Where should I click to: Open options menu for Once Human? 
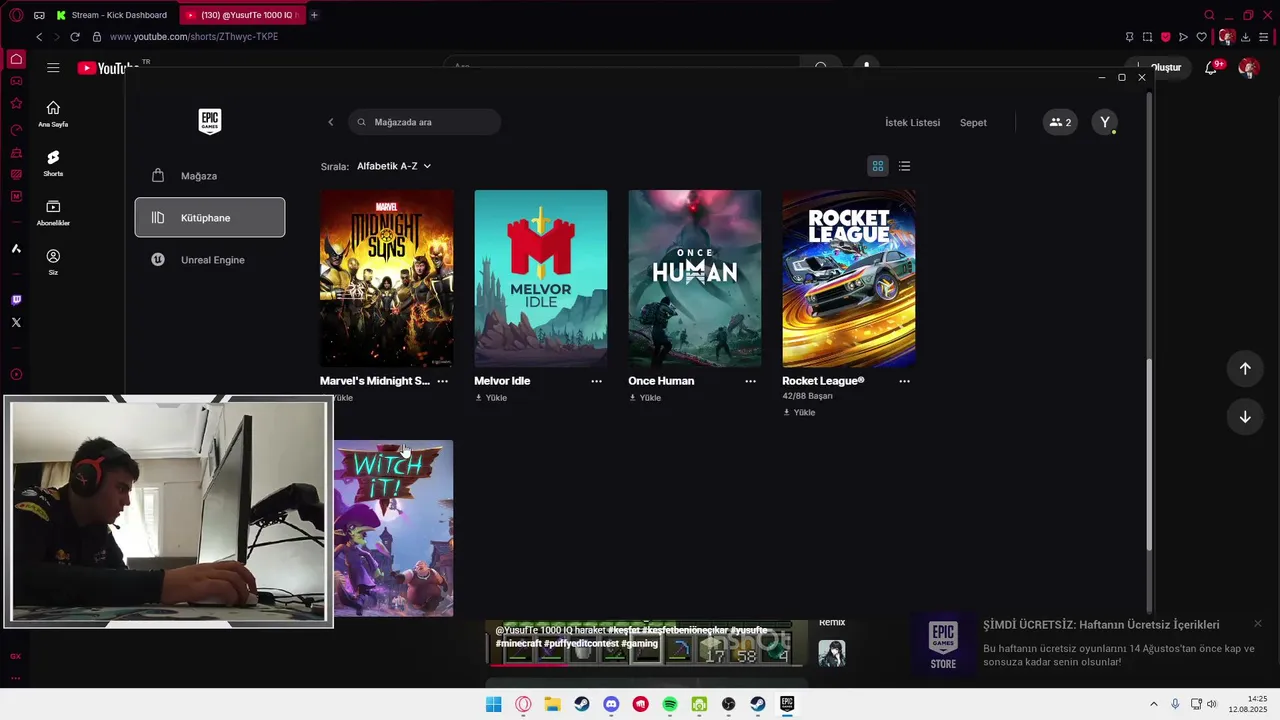pos(751,381)
